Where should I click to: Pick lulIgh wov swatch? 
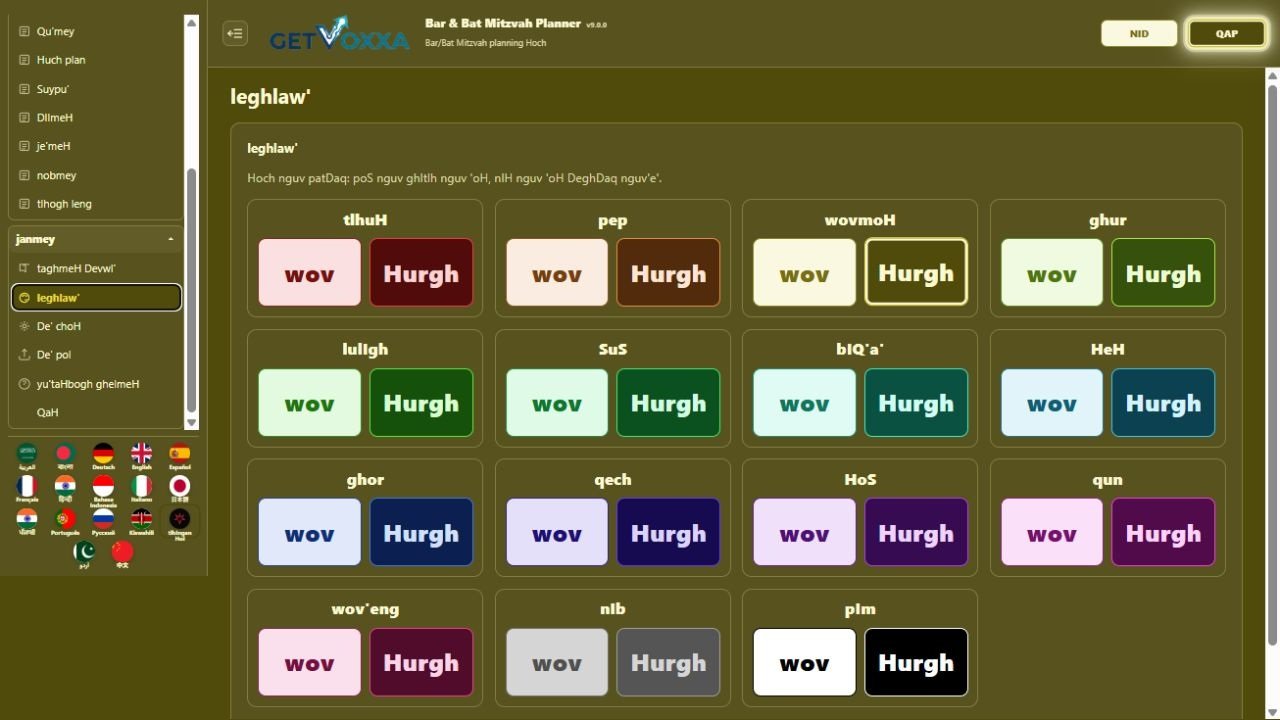[x=310, y=403]
